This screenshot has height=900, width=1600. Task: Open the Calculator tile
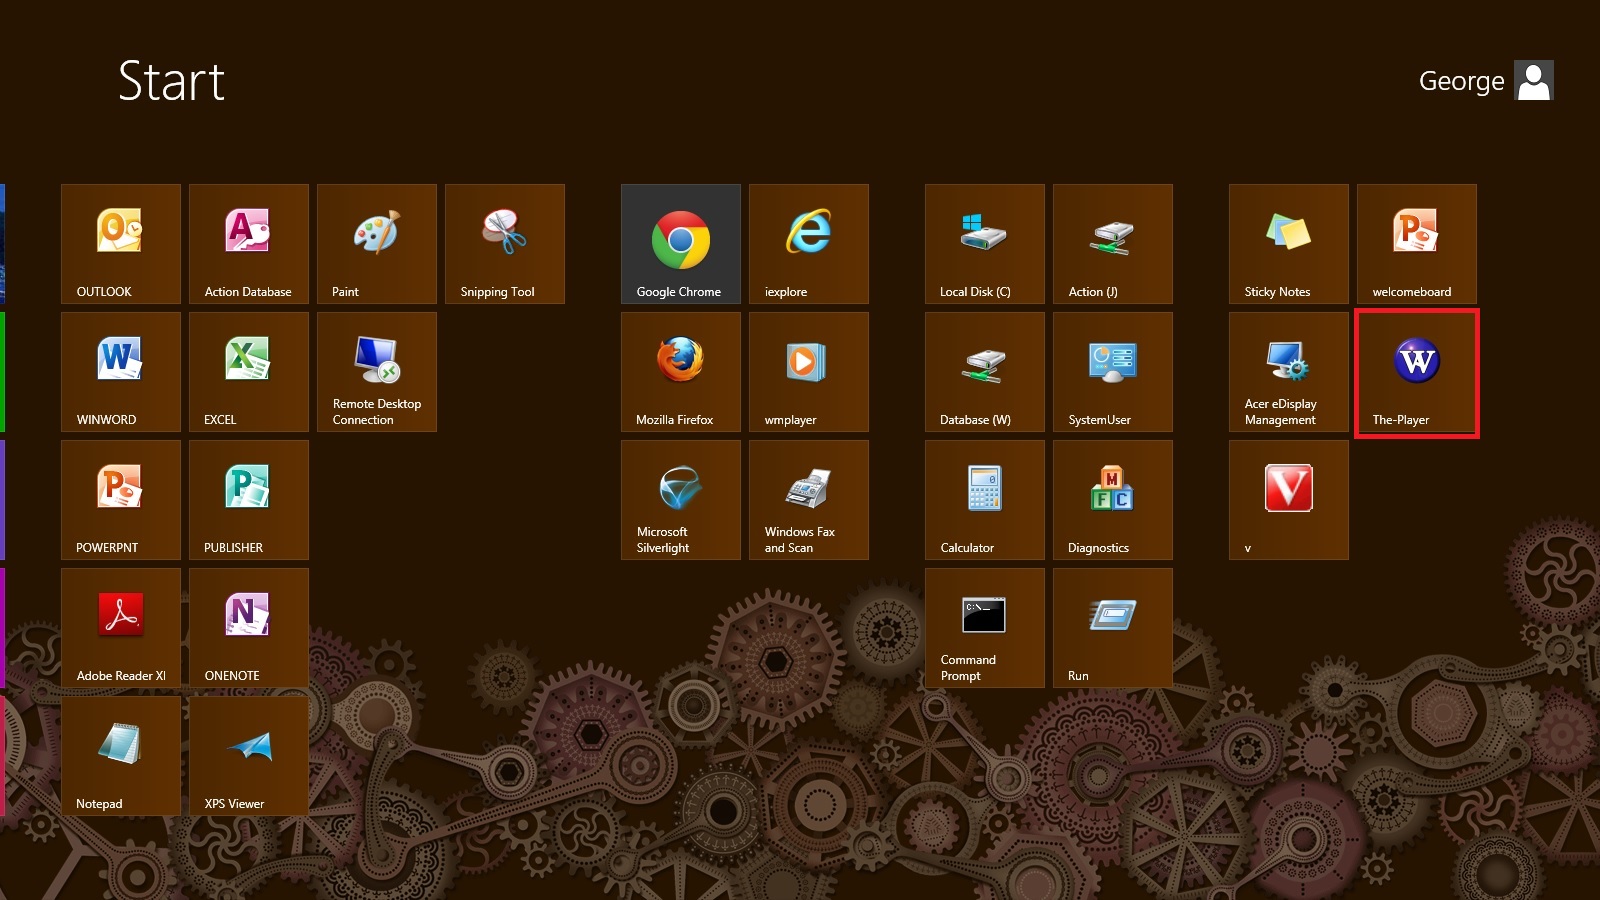click(x=985, y=500)
